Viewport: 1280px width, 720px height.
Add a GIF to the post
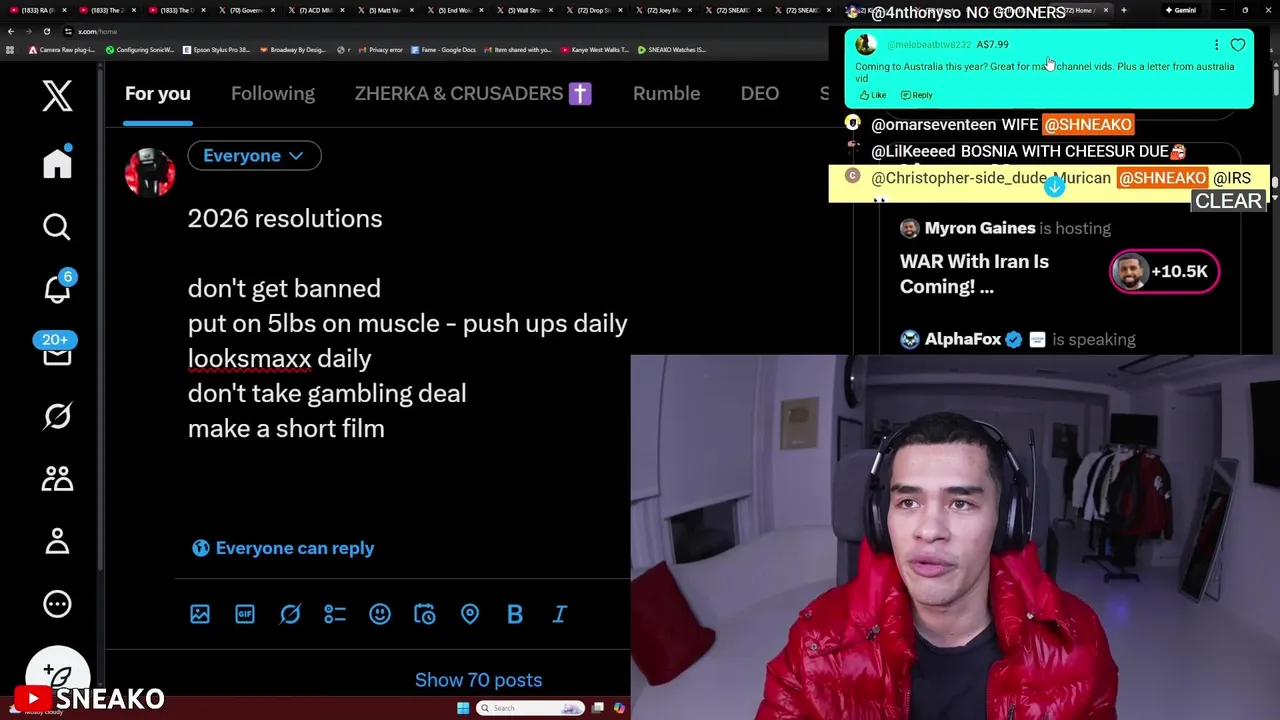[245, 614]
